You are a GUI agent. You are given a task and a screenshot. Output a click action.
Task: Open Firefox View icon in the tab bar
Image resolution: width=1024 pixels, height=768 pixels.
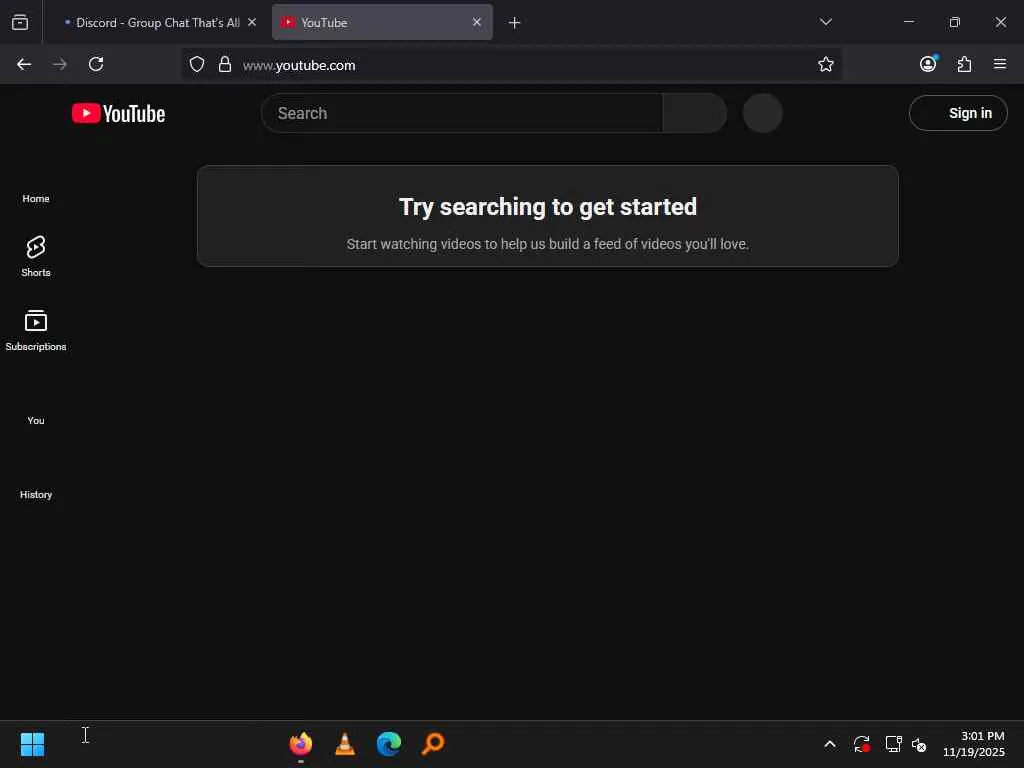[20, 23]
